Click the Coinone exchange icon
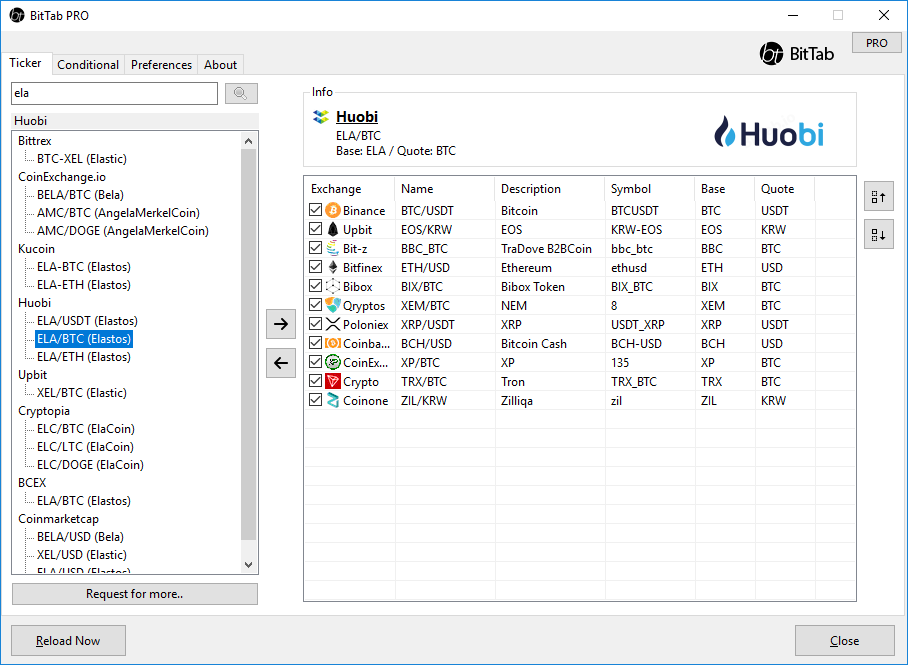This screenshot has height=665, width=908. click(x=333, y=400)
